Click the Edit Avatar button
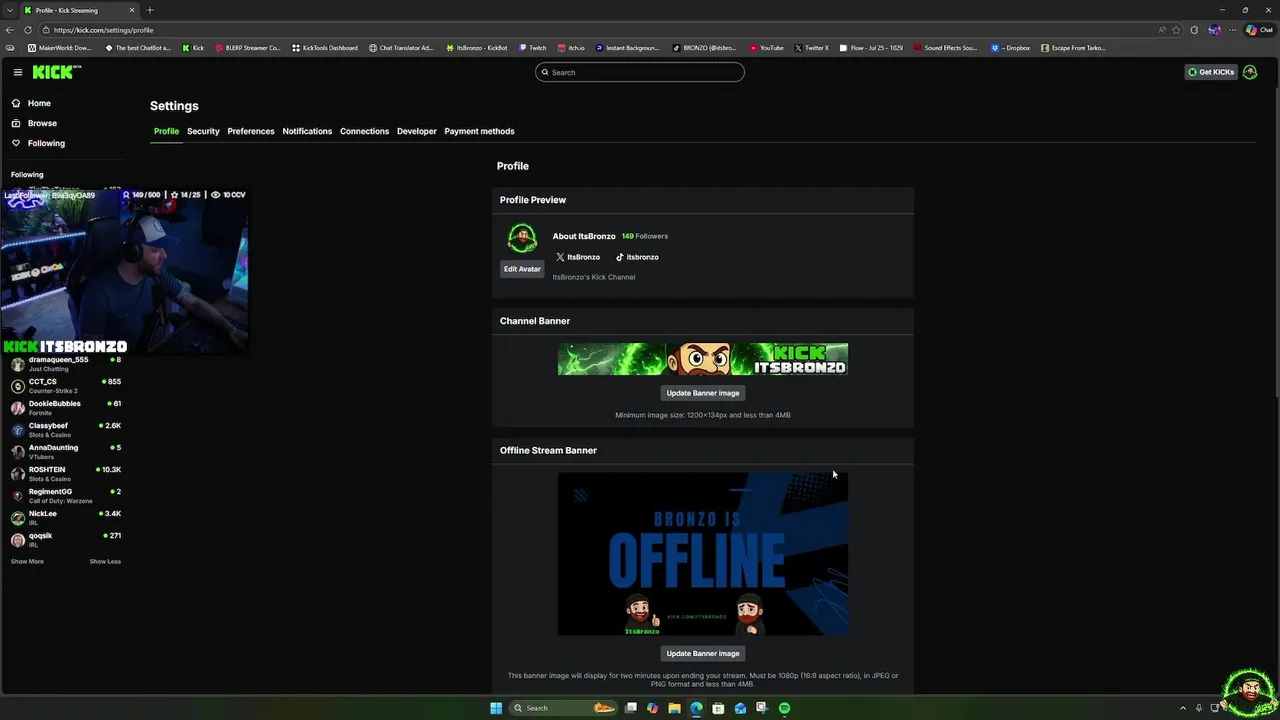 (x=522, y=269)
